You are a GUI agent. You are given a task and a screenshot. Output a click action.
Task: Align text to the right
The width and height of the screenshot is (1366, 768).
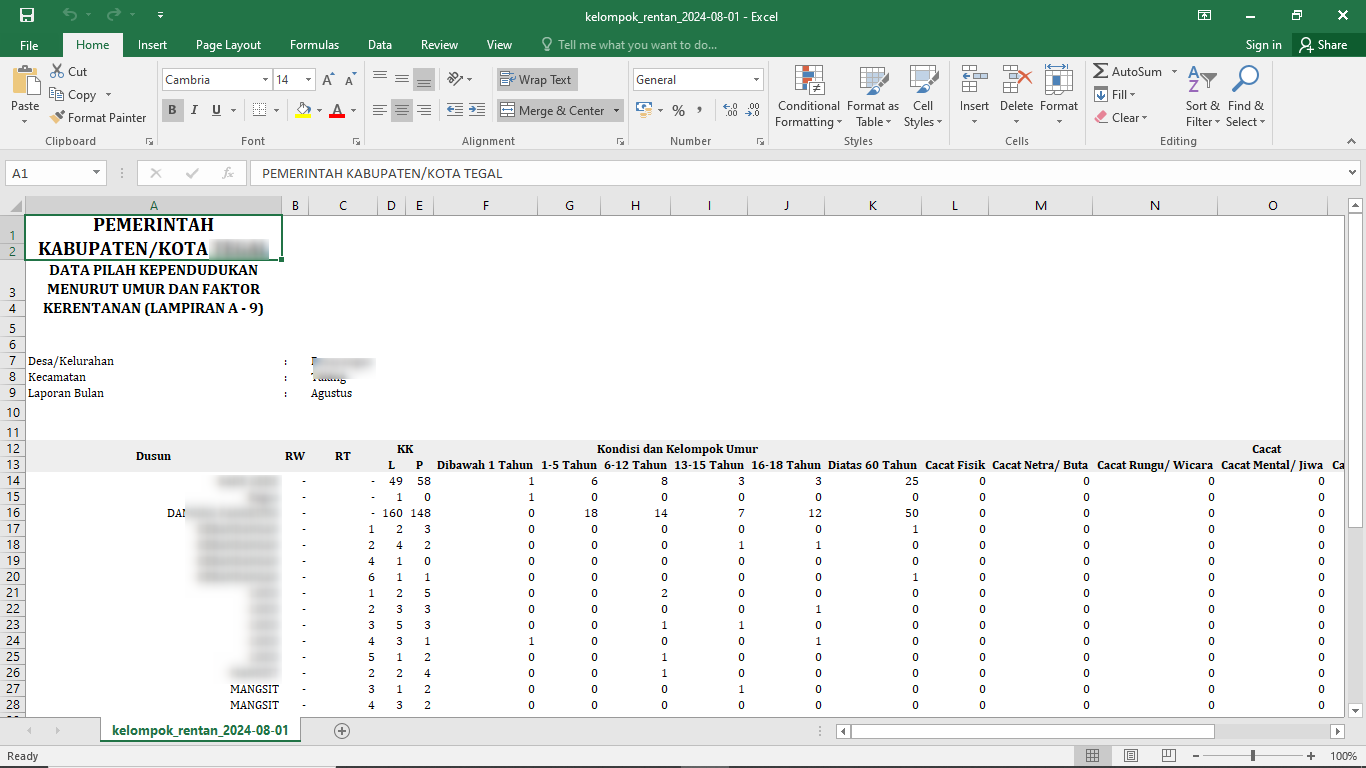click(424, 110)
